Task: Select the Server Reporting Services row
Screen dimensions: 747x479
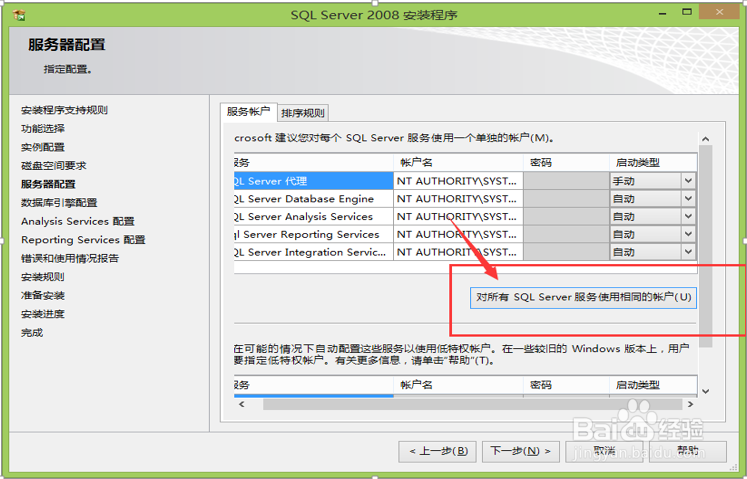Action: point(313,234)
